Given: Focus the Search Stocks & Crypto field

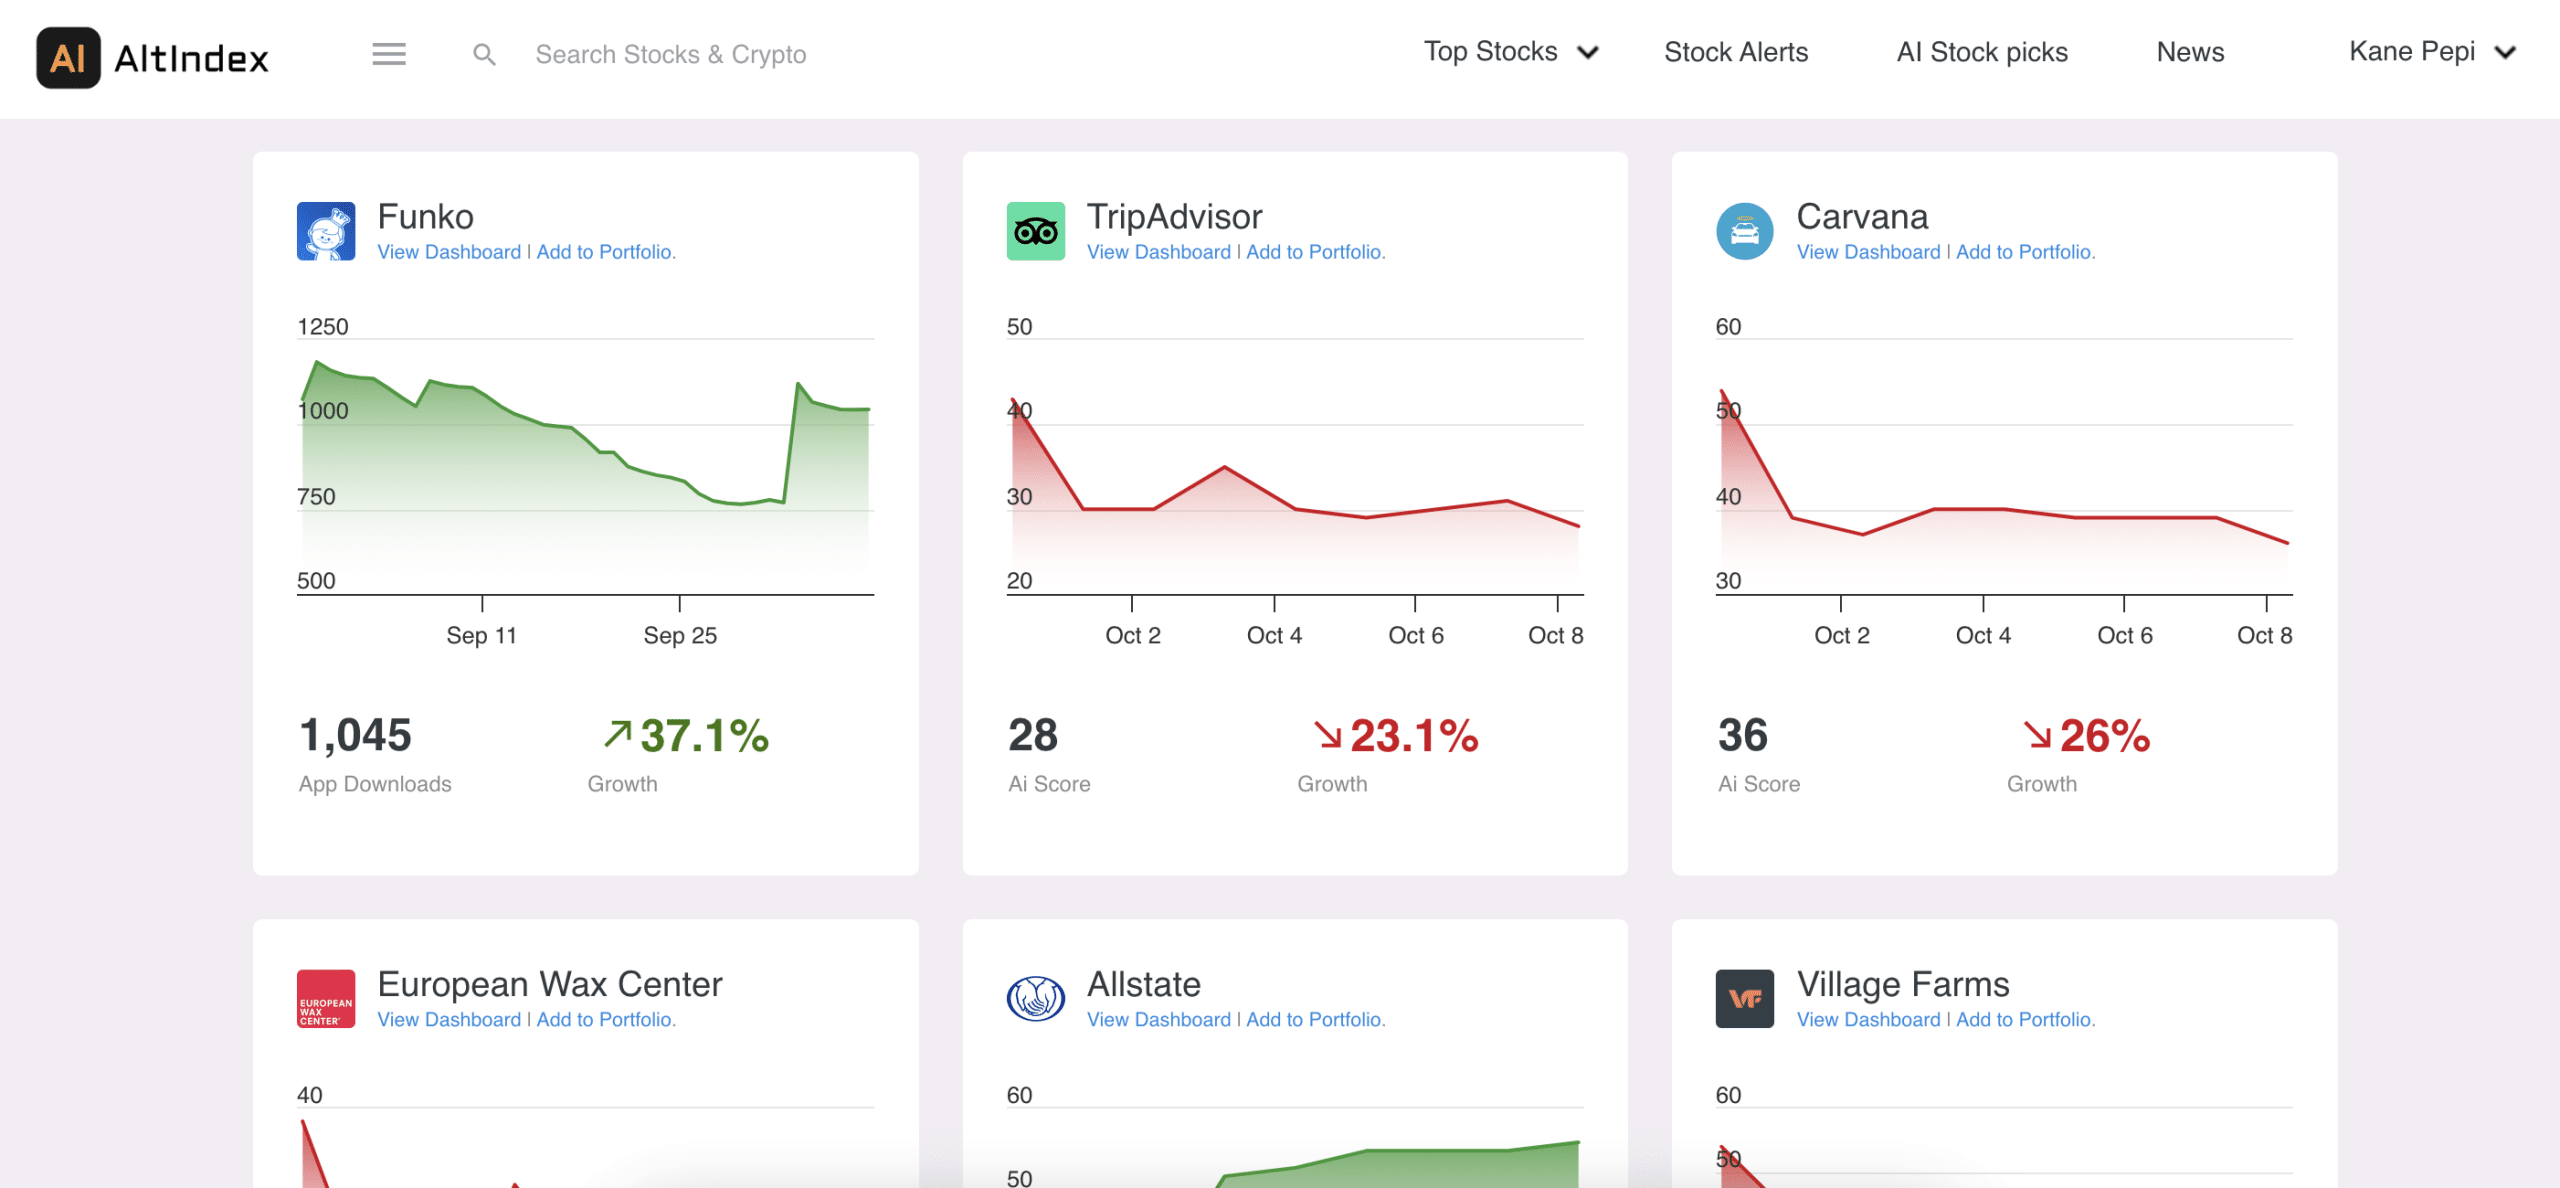Looking at the screenshot, I should [671, 54].
